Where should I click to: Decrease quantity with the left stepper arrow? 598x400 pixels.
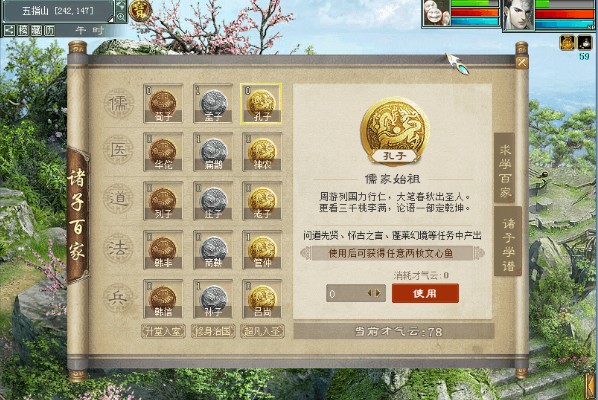pos(370,293)
